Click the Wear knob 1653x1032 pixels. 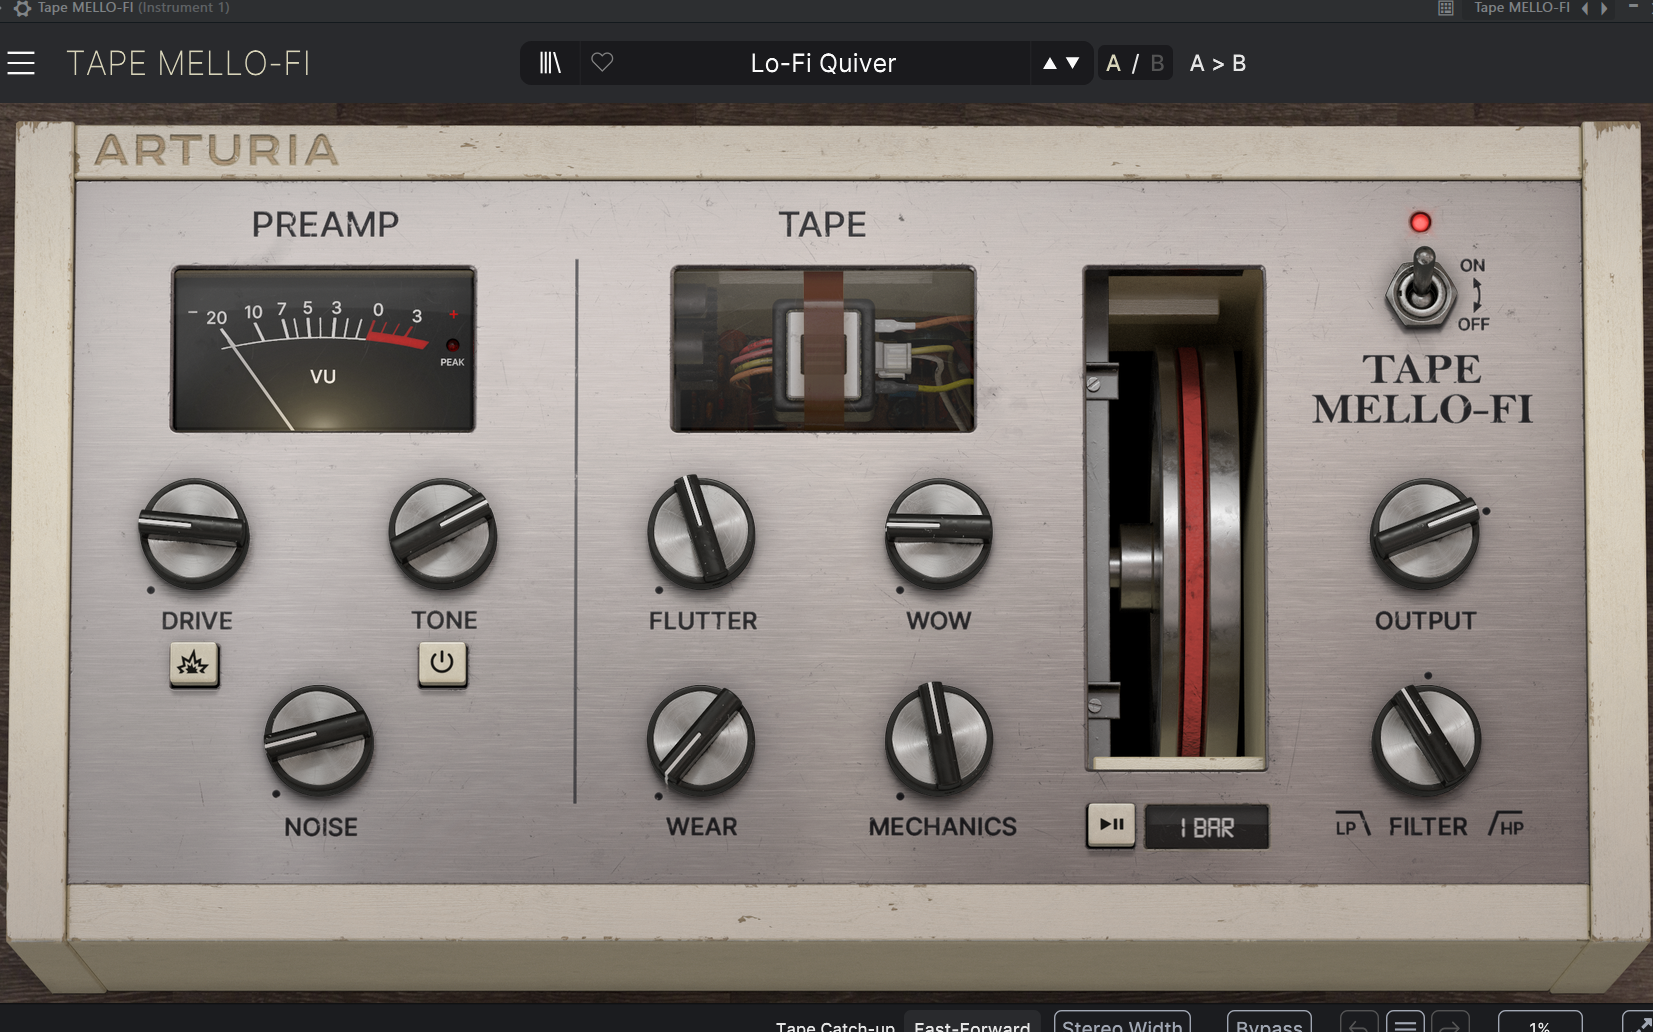(701, 740)
